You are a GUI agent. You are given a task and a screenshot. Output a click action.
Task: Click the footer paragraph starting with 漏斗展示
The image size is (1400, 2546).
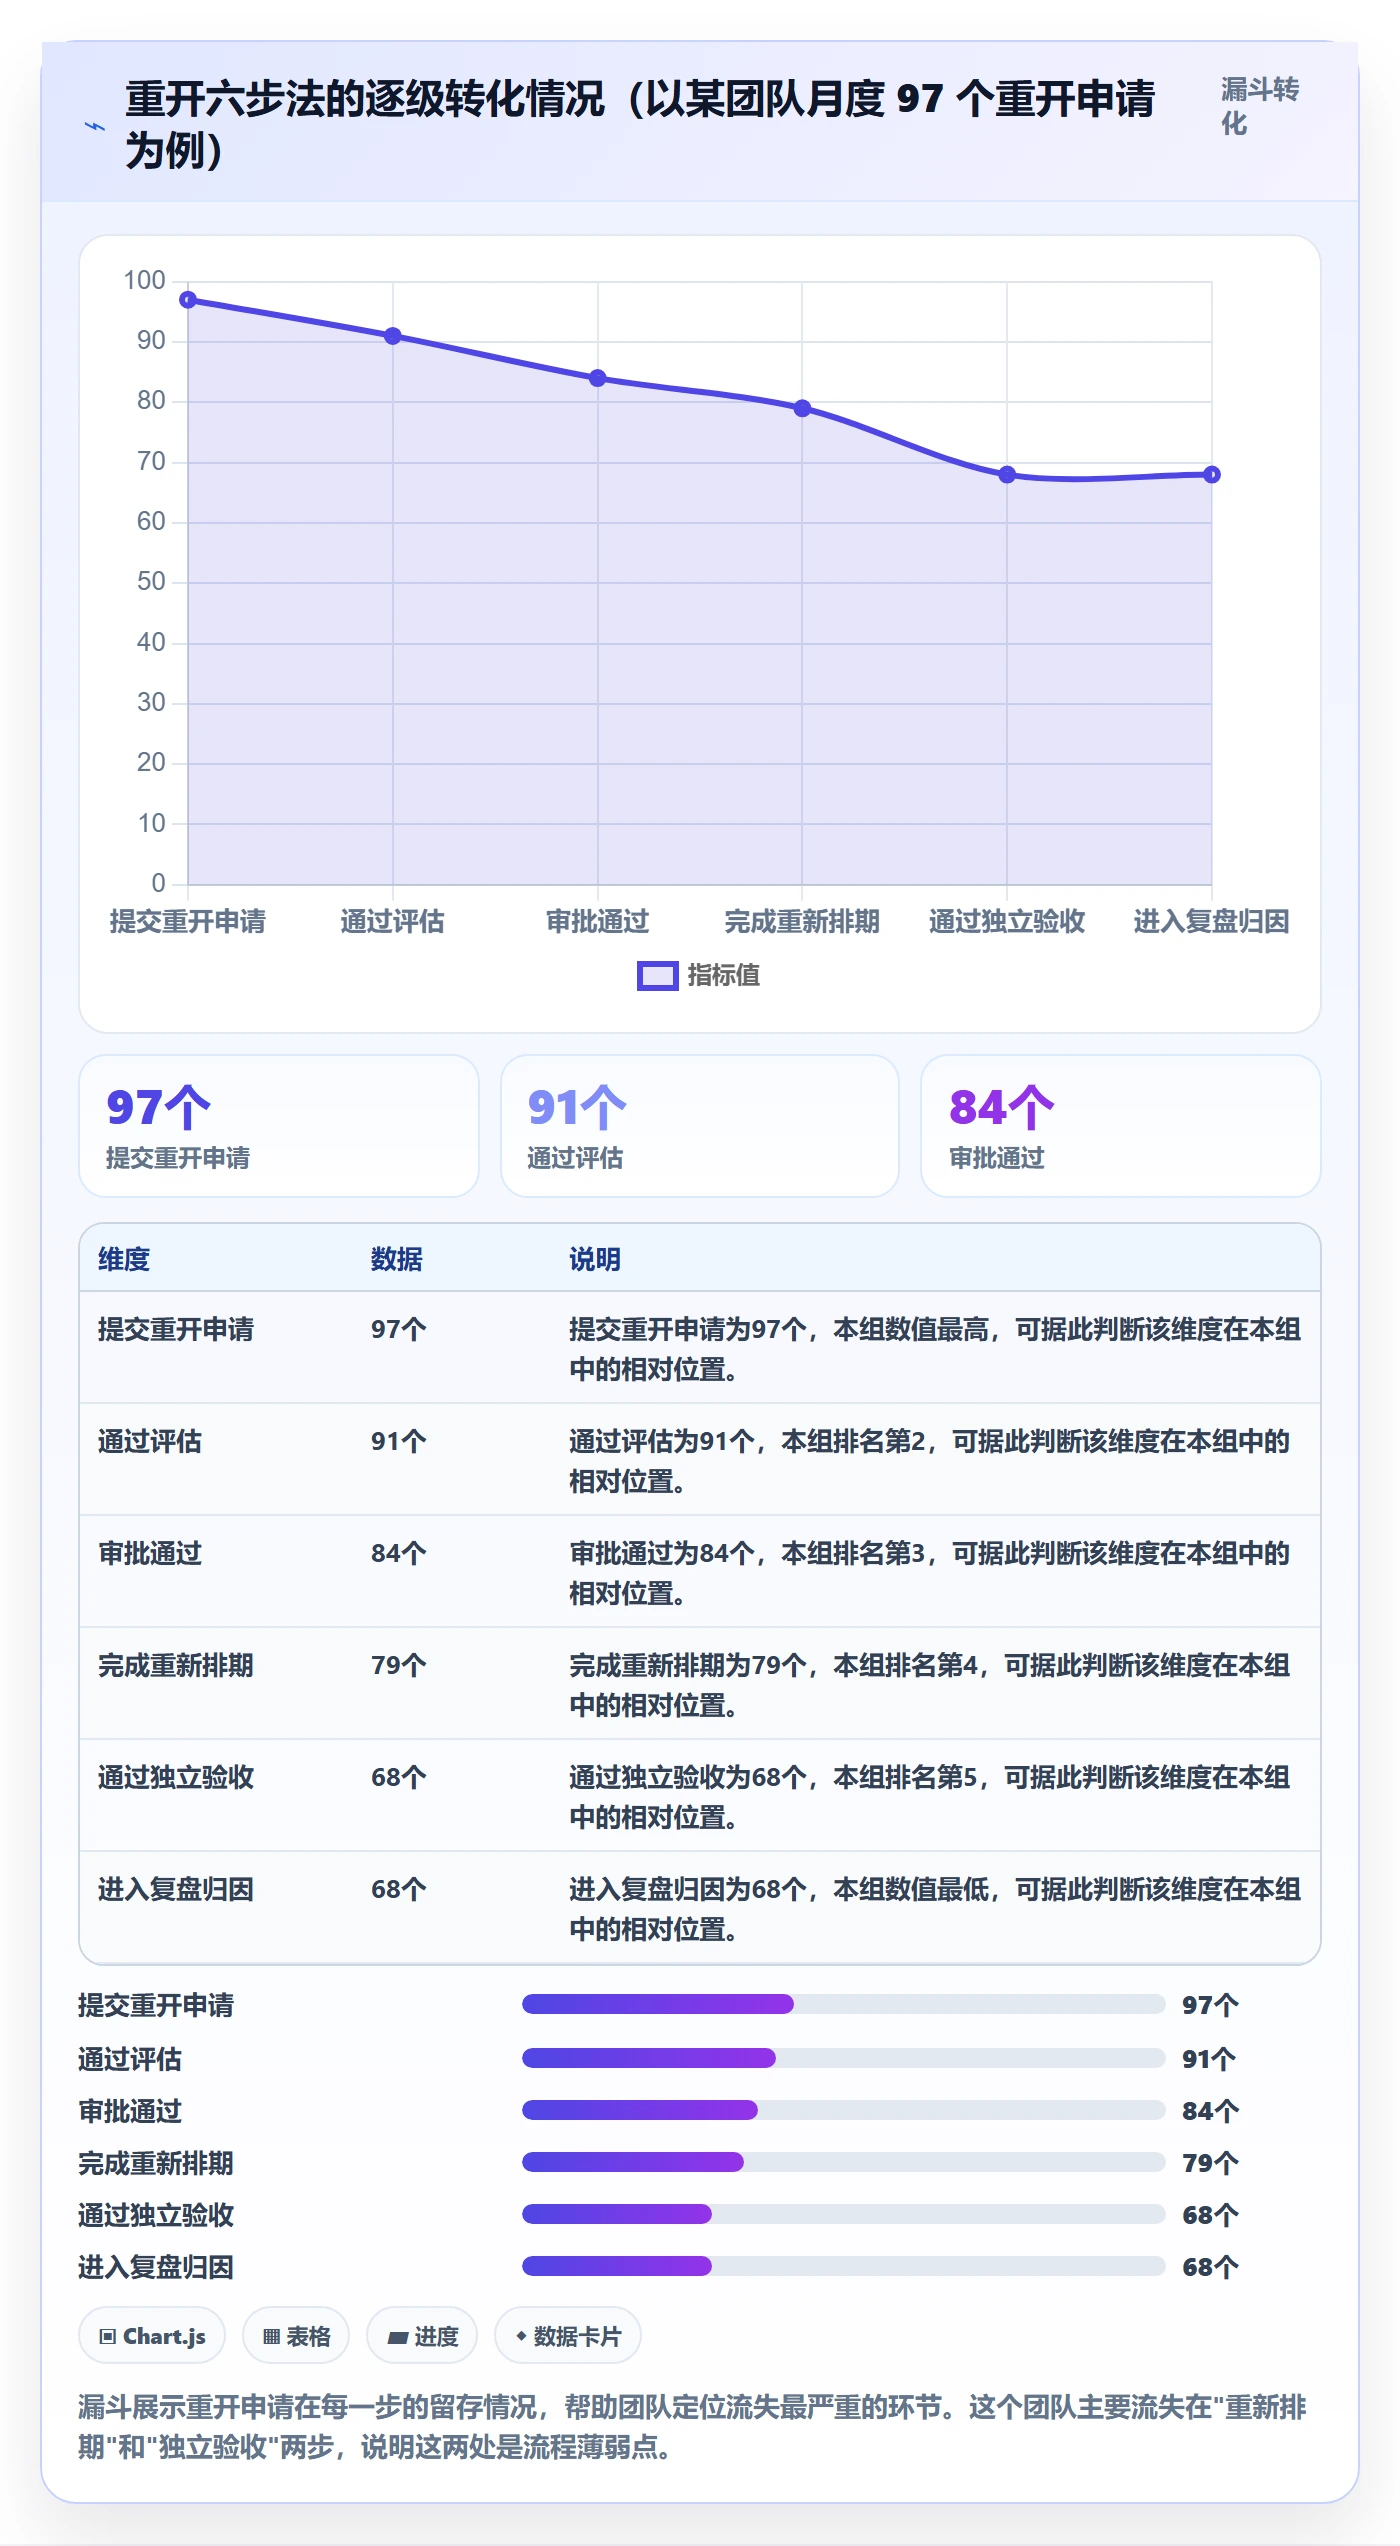[692, 2426]
